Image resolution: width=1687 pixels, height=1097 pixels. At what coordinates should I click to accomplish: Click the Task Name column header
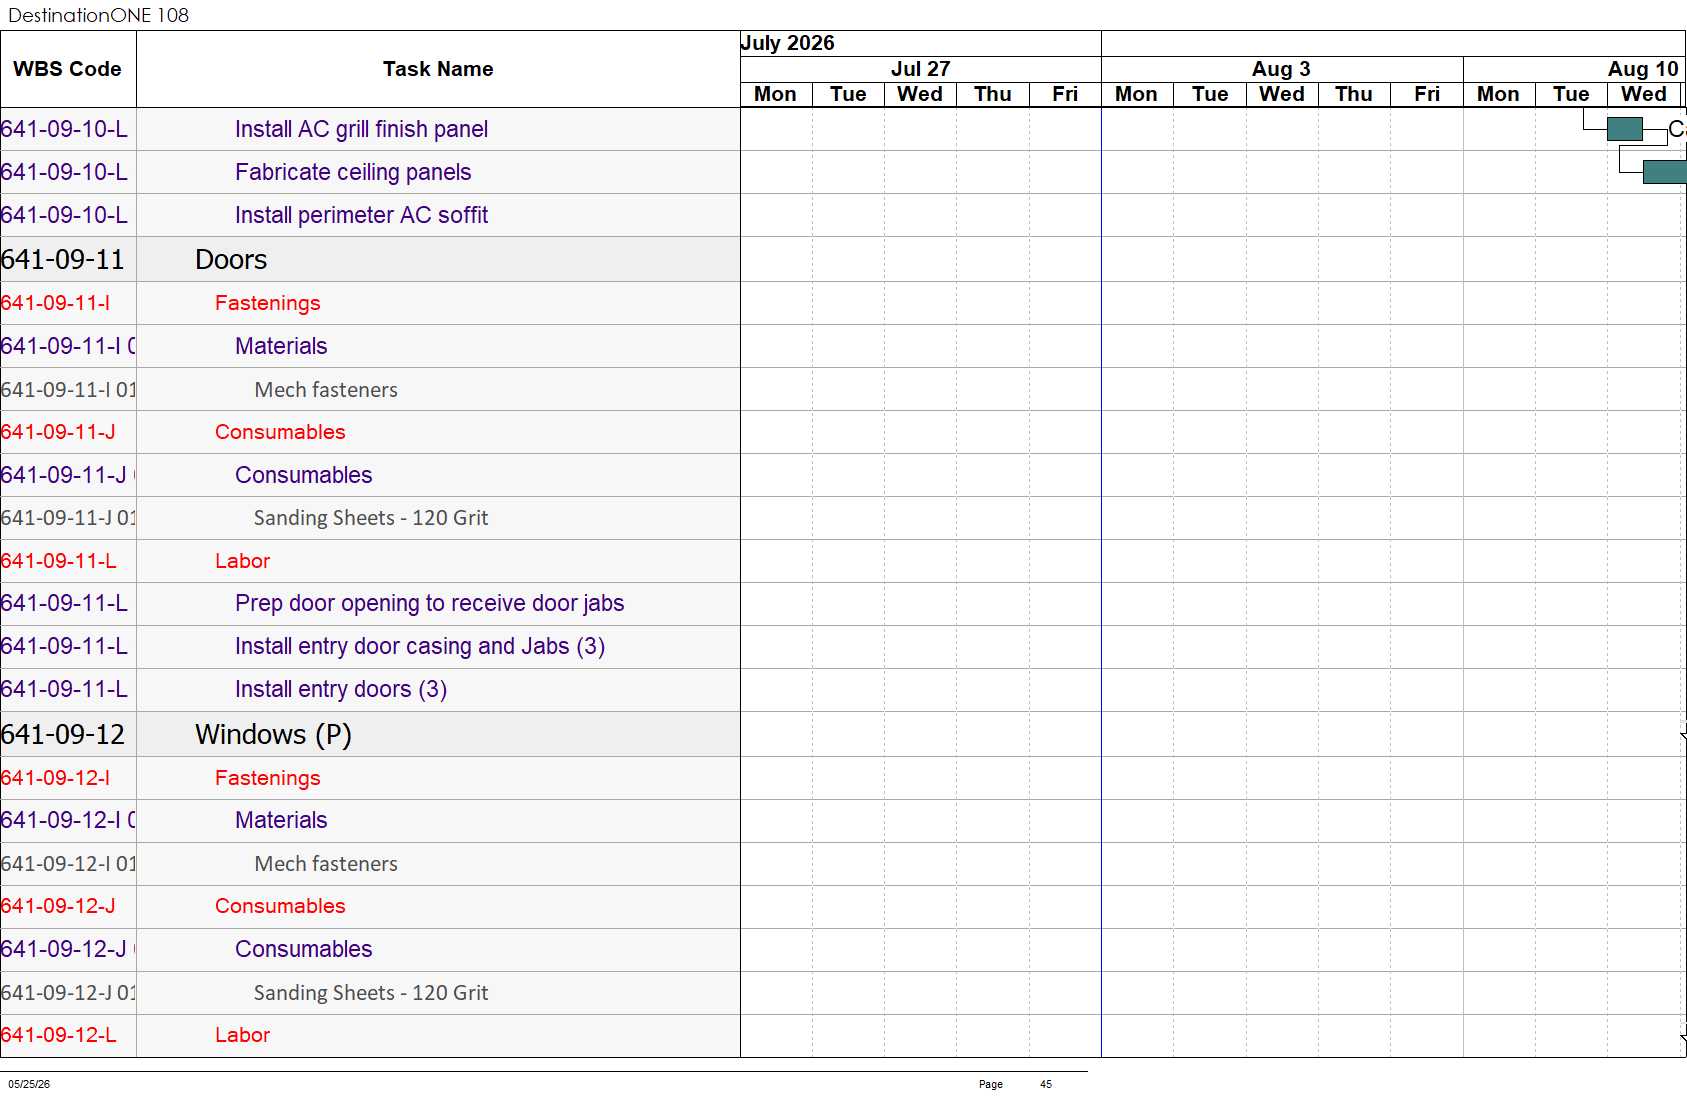[x=438, y=69]
